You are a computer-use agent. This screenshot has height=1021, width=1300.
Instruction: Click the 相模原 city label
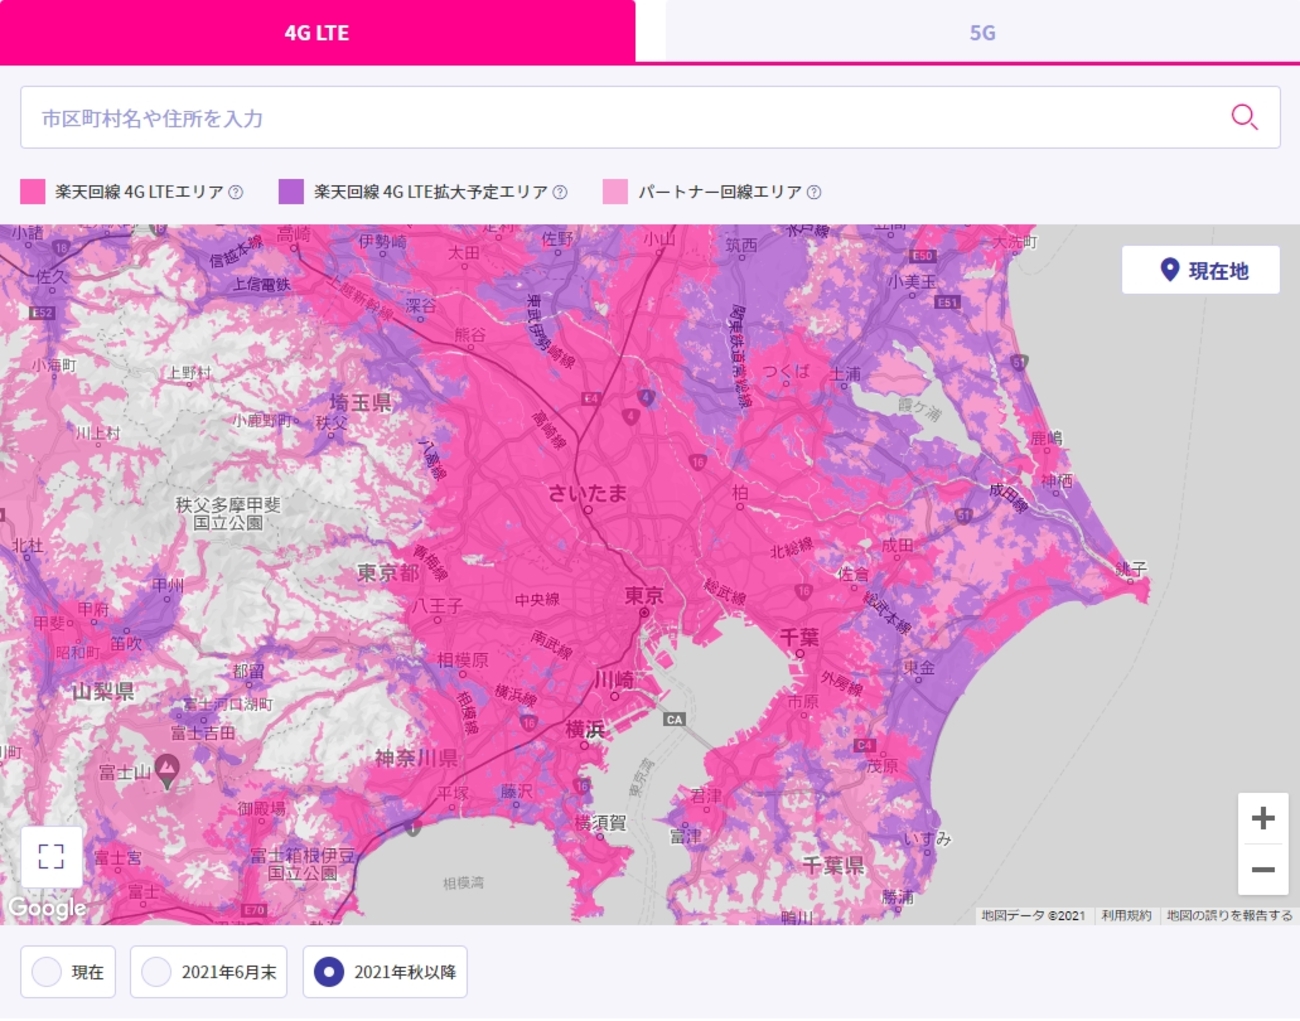[463, 660]
